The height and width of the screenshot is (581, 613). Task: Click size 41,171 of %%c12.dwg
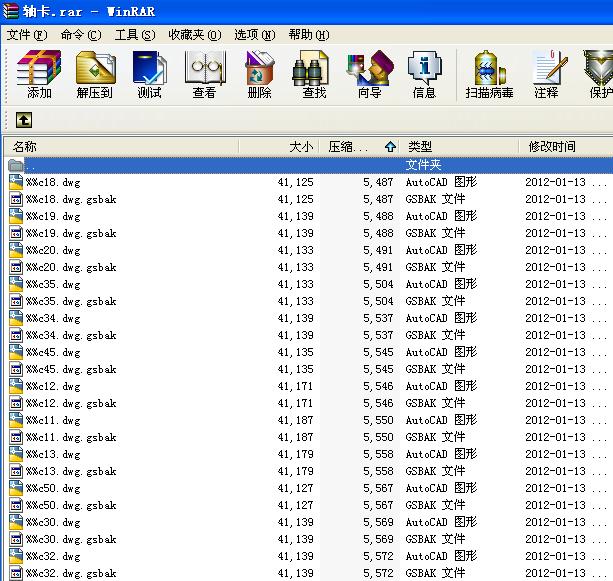[x=295, y=386]
